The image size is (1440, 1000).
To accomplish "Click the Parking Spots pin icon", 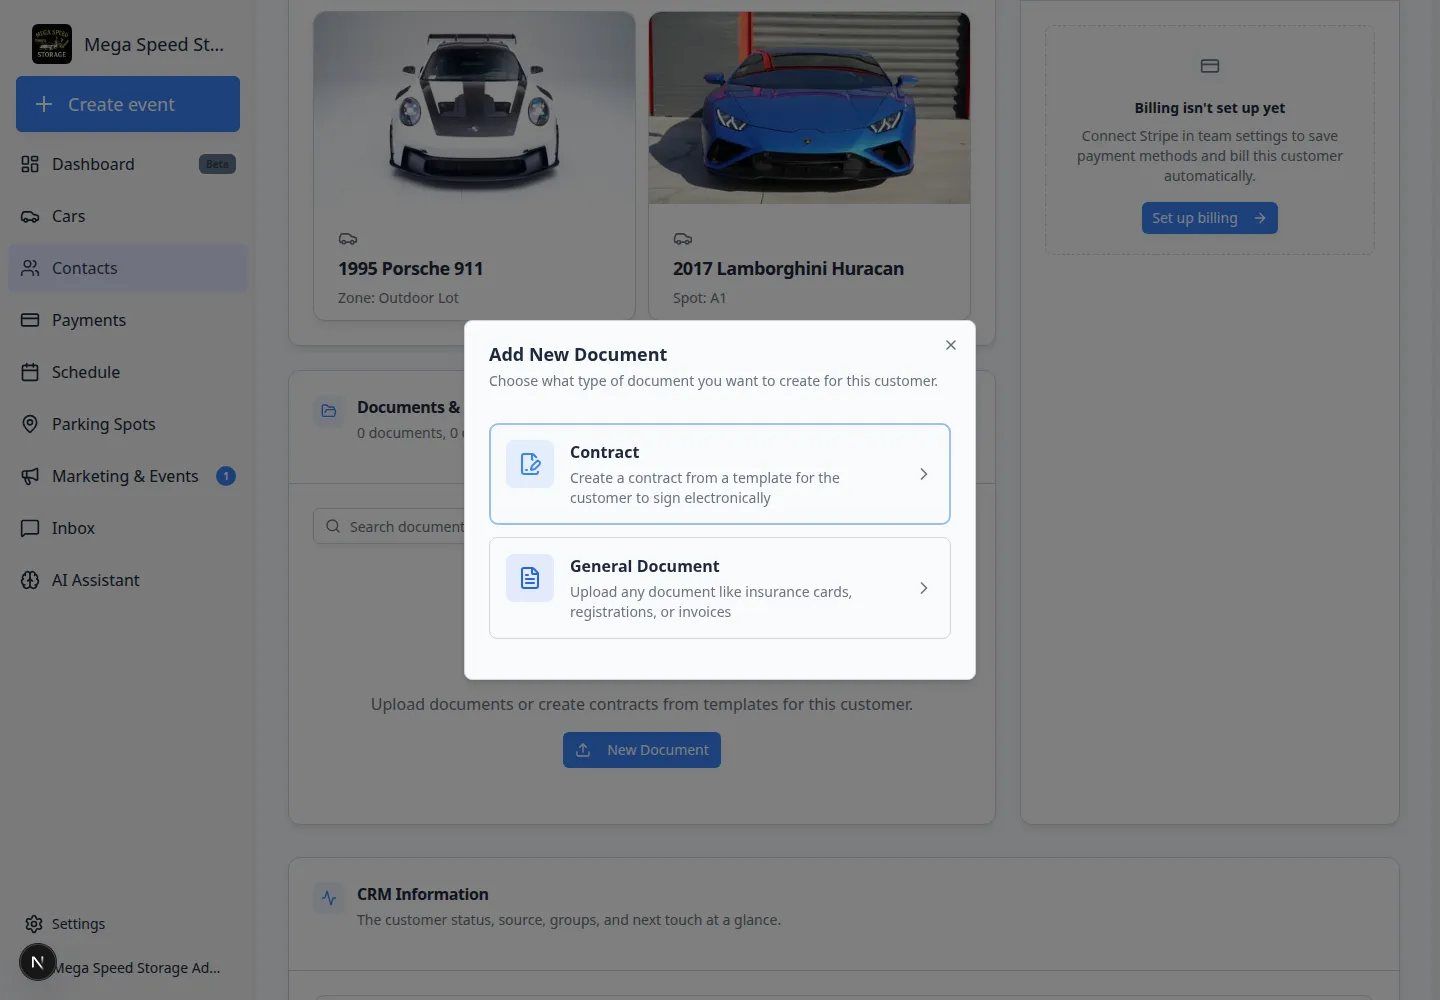I will [30, 424].
